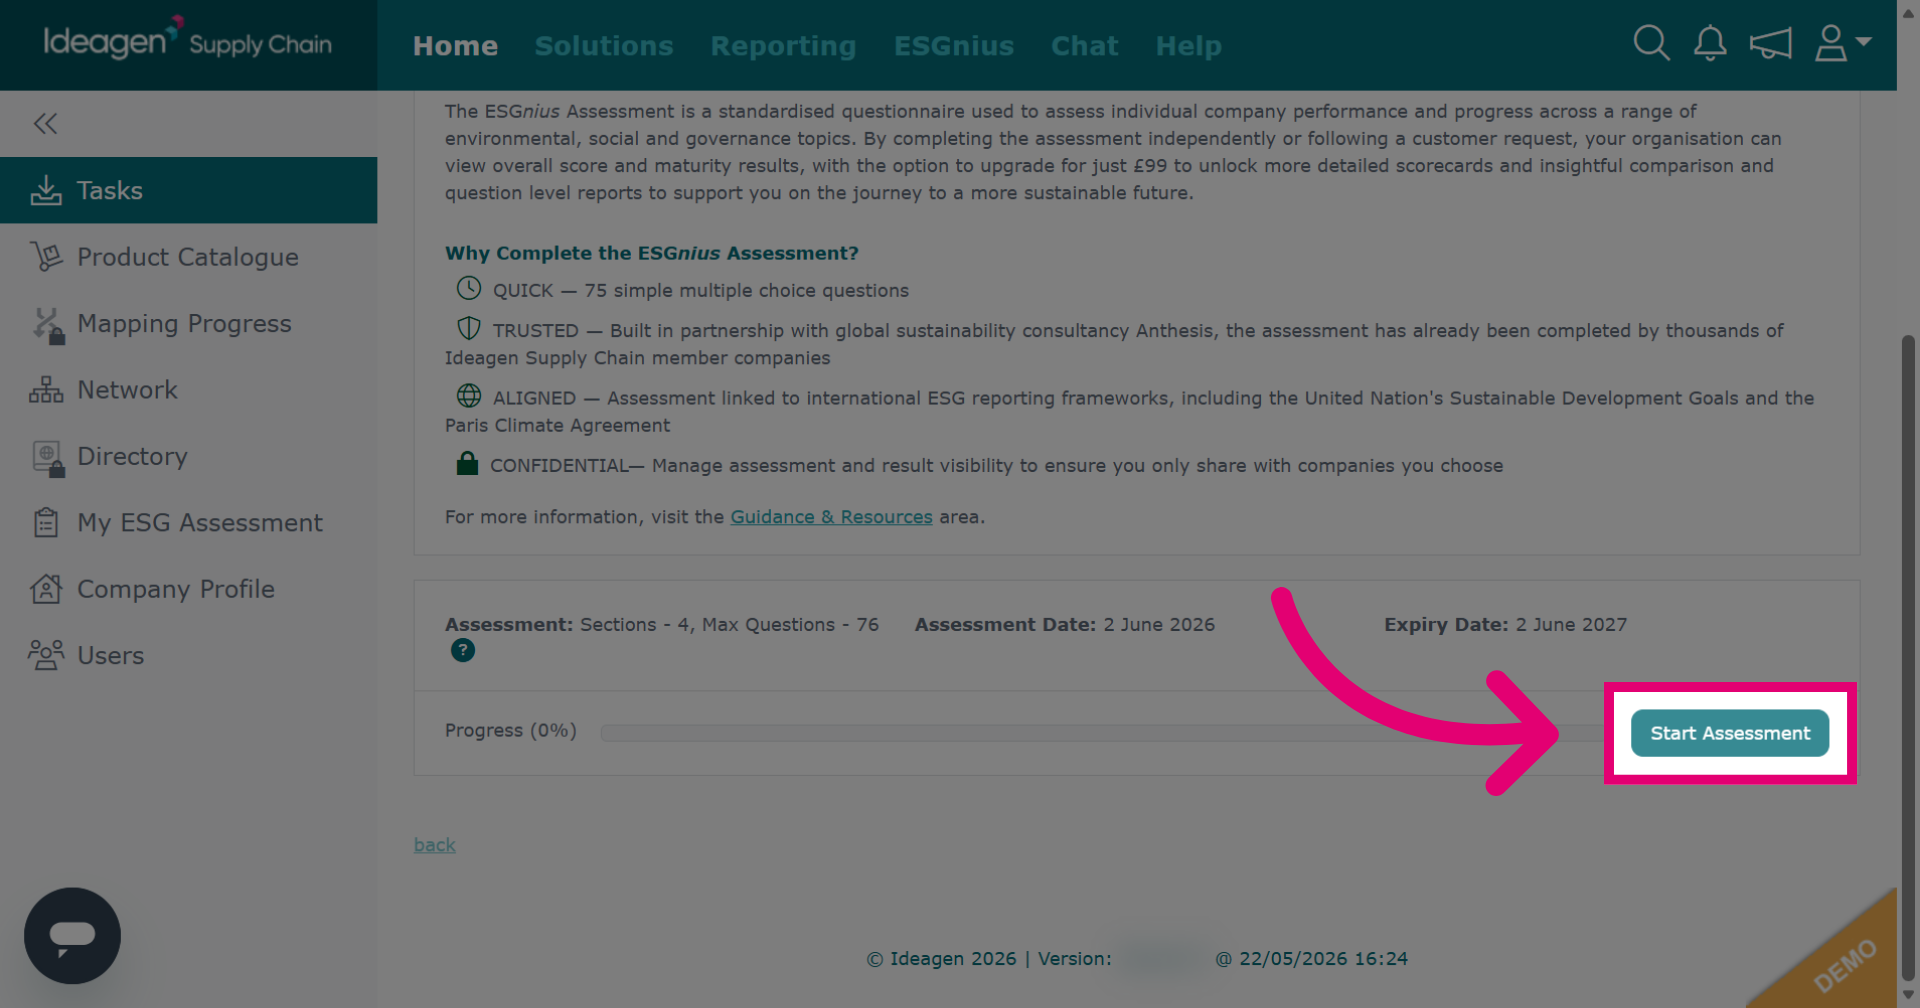Select Network label in sidebar

(127, 390)
